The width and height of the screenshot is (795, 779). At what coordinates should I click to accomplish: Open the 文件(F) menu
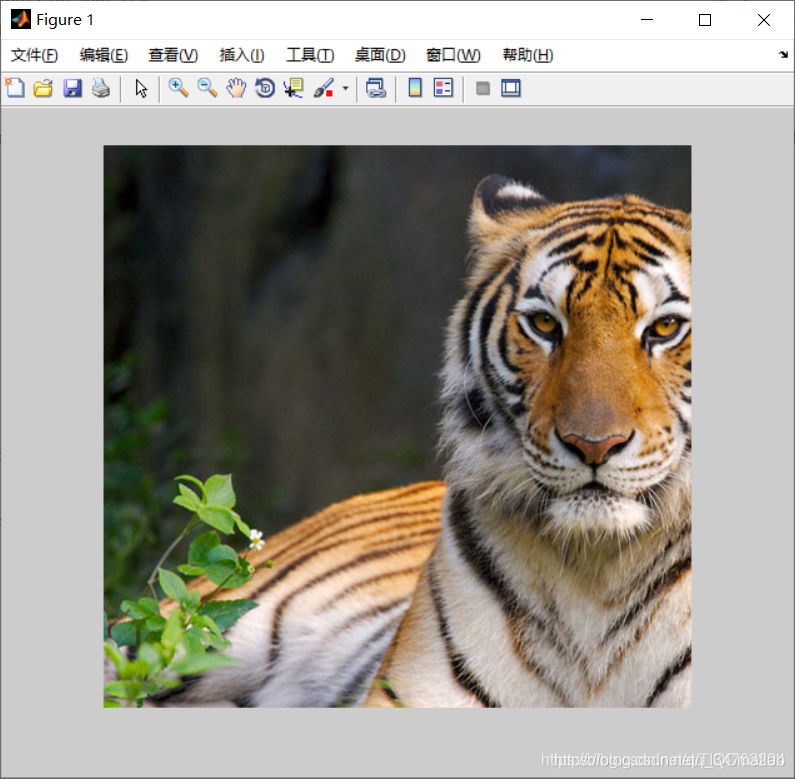pos(34,55)
